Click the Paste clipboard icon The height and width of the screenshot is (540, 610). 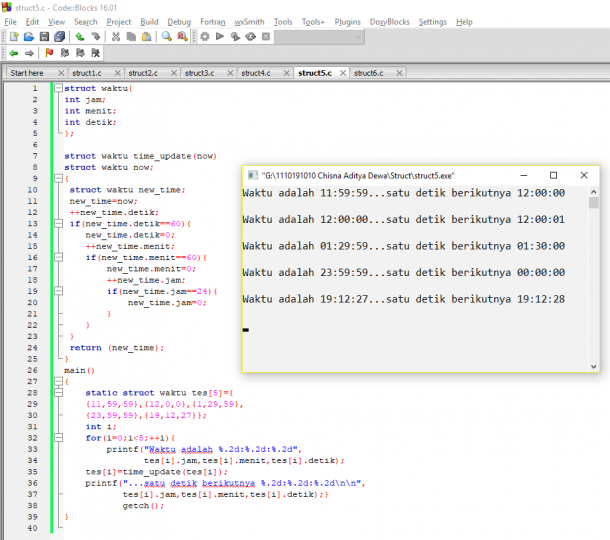[x=147, y=37]
